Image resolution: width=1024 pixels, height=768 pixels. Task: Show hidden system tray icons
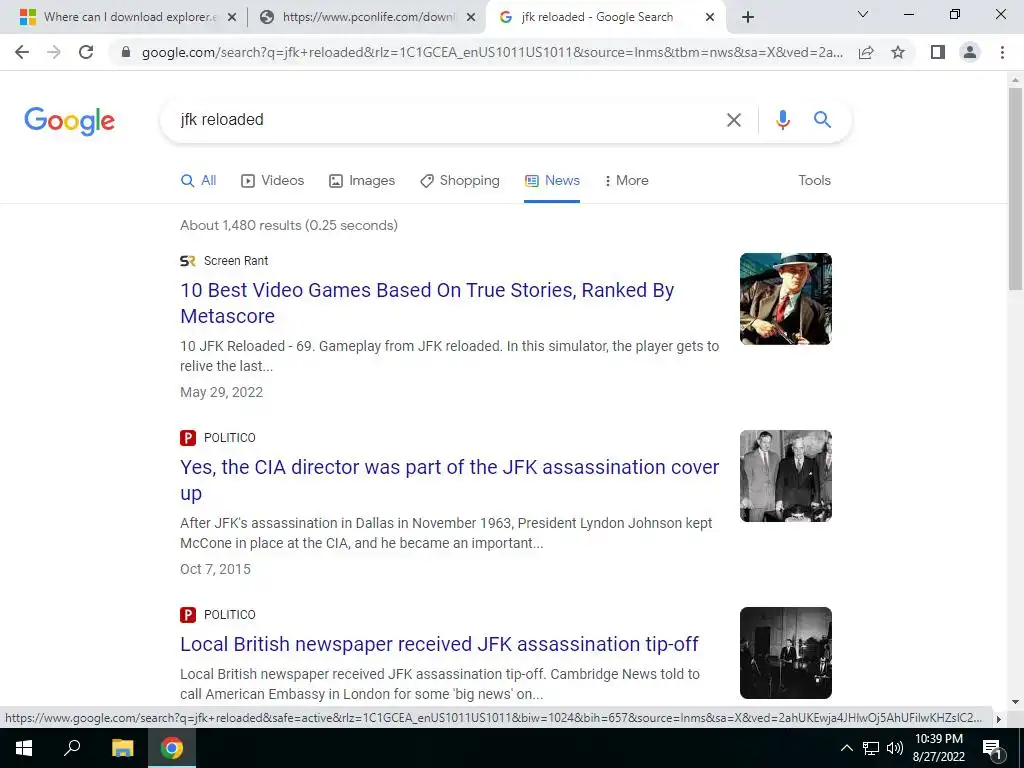click(846, 748)
